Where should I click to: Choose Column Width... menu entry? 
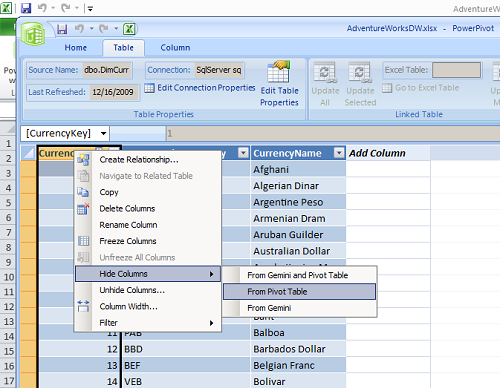148,306
